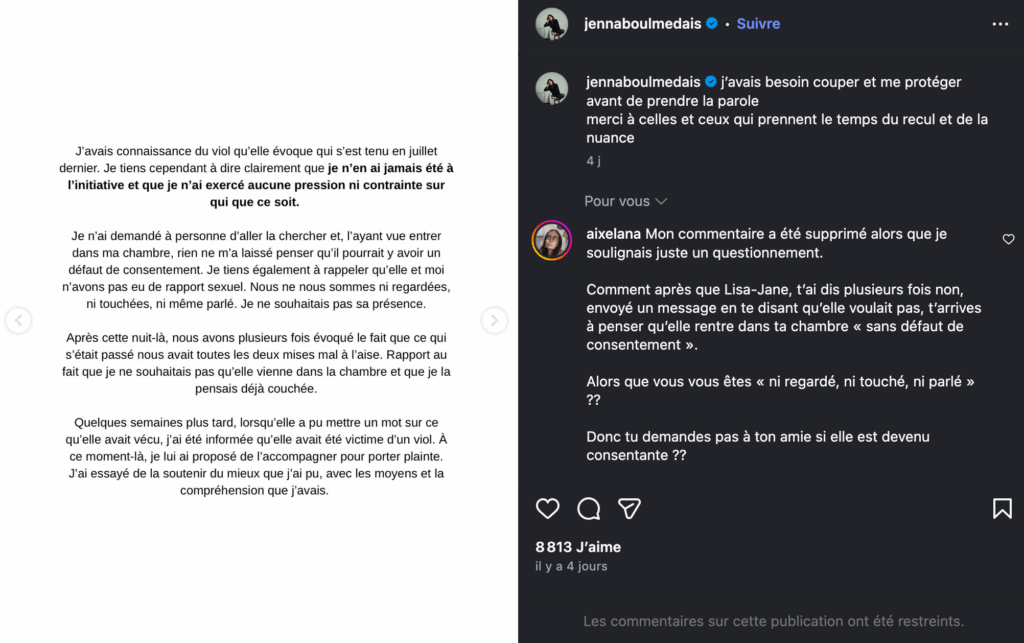The width and height of the screenshot is (1024, 643).
Task: Go to the next carousel slide
Action: click(495, 320)
